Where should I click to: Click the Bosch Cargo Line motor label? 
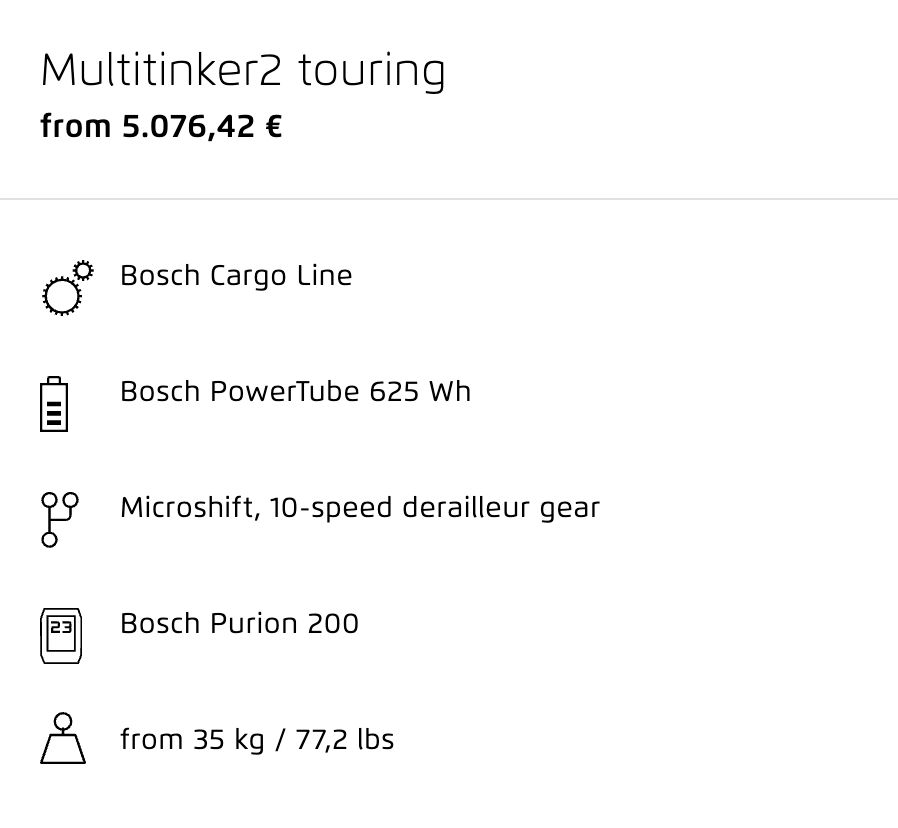pyautogui.click(x=236, y=276)
